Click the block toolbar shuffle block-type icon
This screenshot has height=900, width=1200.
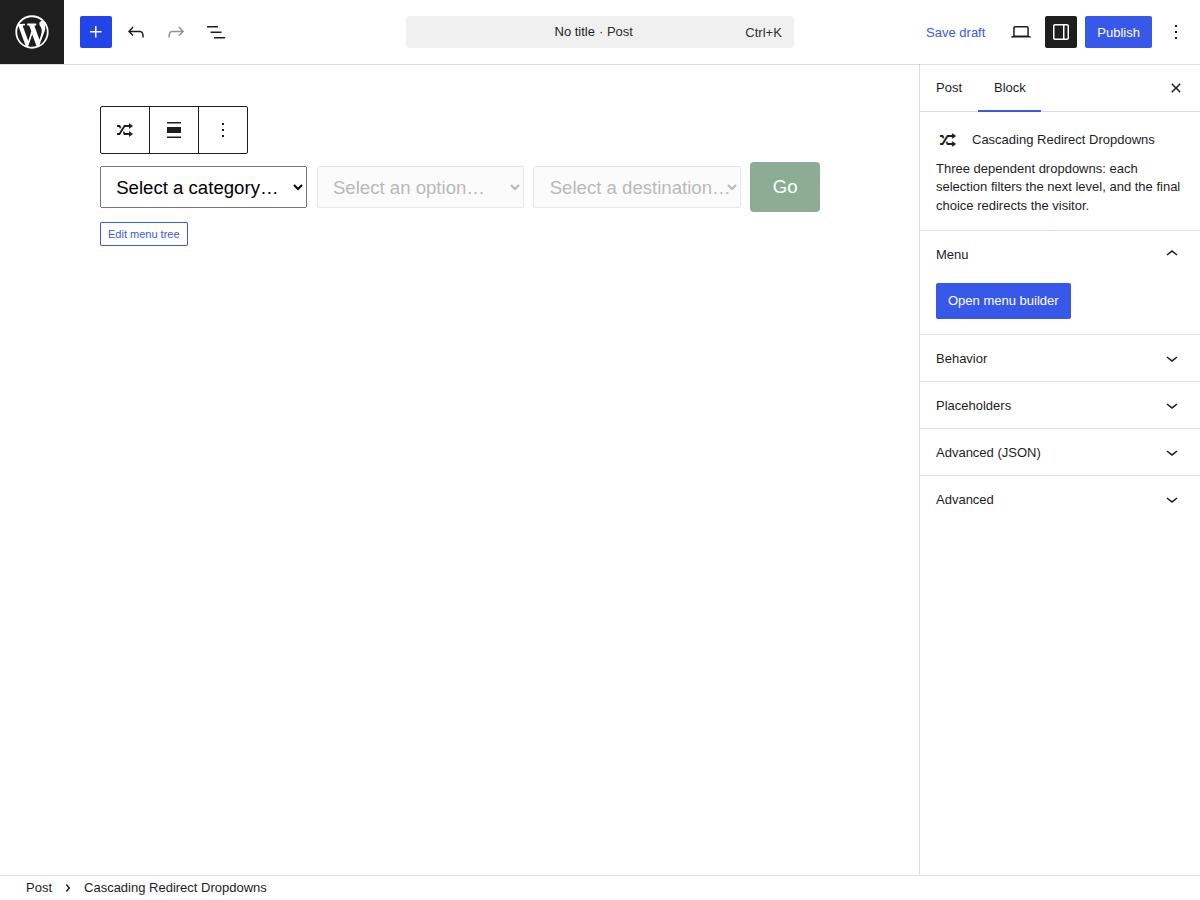(125, 130)
